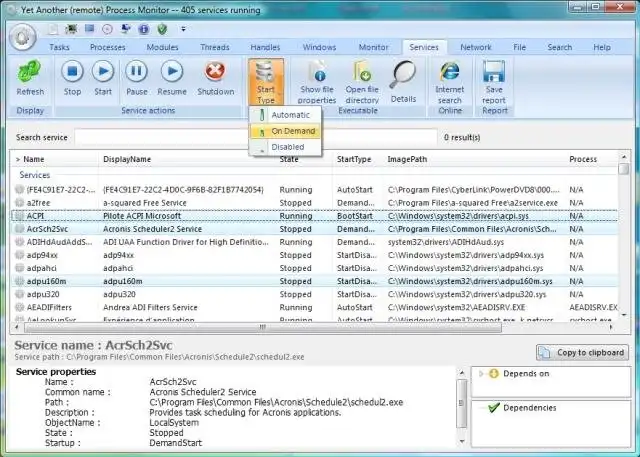Show file properties of the executable
The image size is (640, 457).
pos(317,82)
